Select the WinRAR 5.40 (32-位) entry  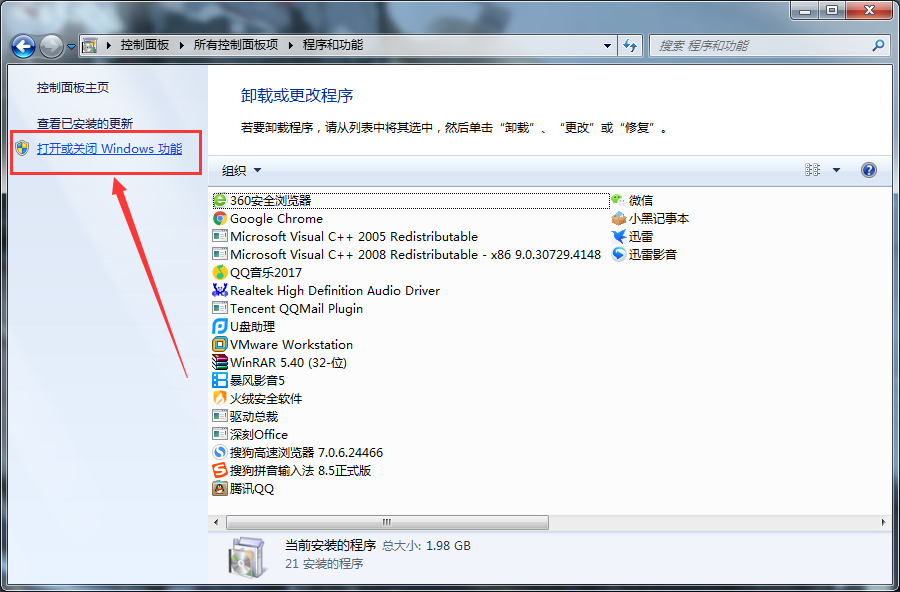[x=280, y=362]
